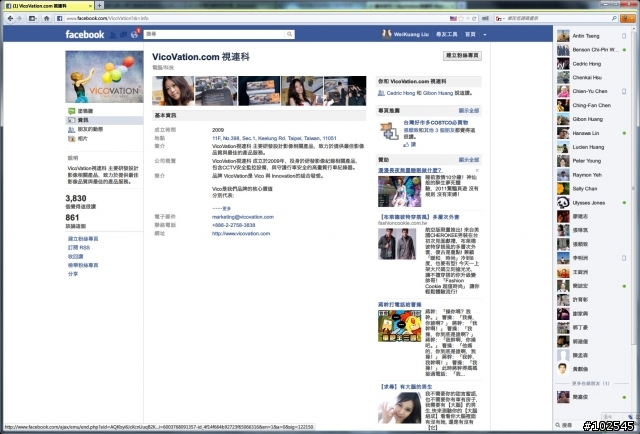This screenshot has height=434, width=640.
Task: Click the browser search engine icon in the search bar
Action: pyautogui.click(x=499, y=18)
